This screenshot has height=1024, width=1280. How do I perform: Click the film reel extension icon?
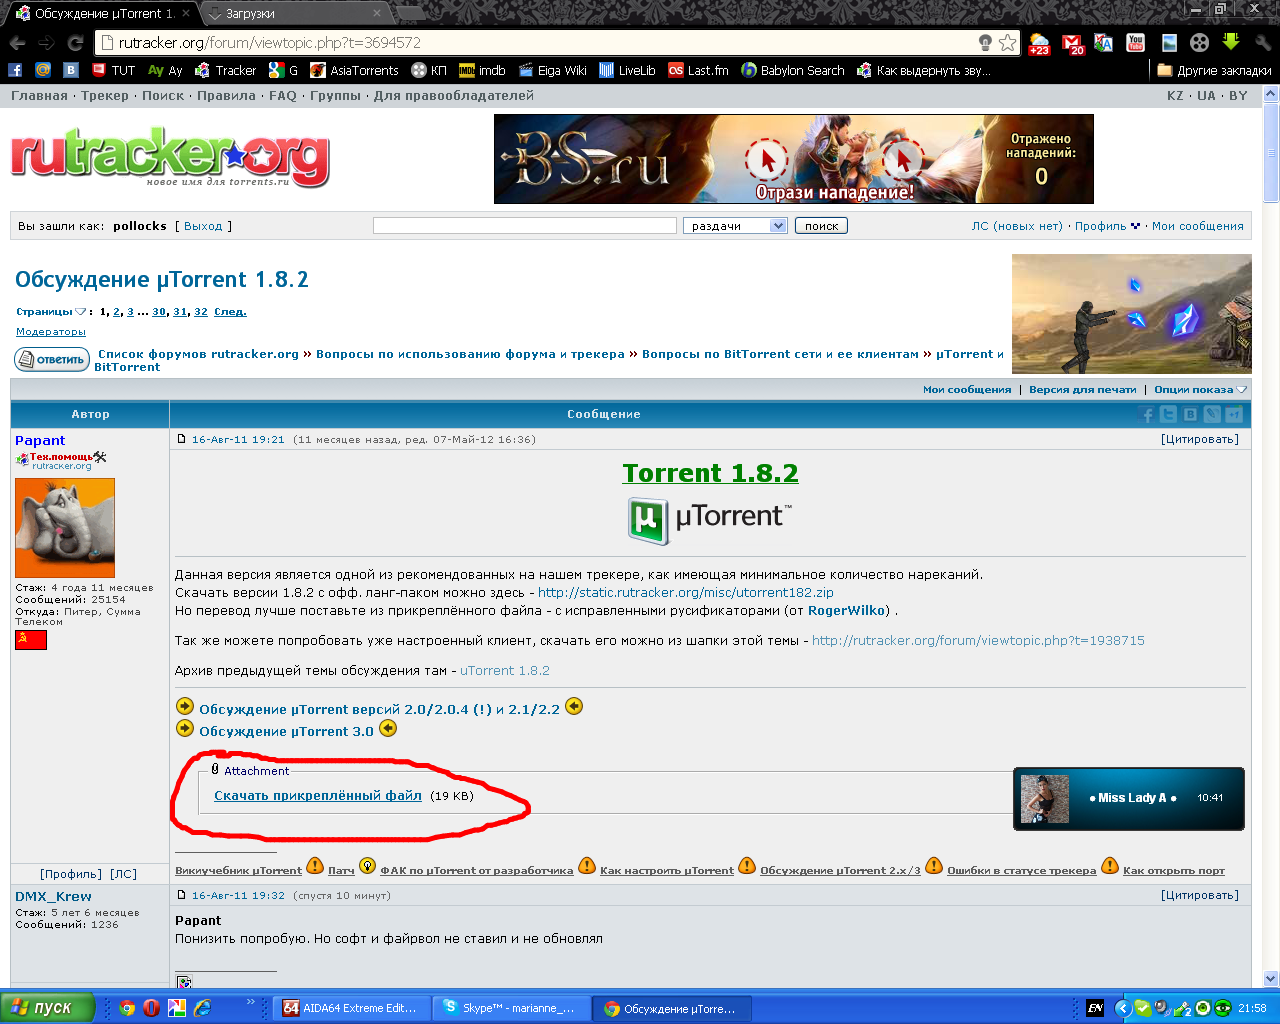pos(1199,43)
